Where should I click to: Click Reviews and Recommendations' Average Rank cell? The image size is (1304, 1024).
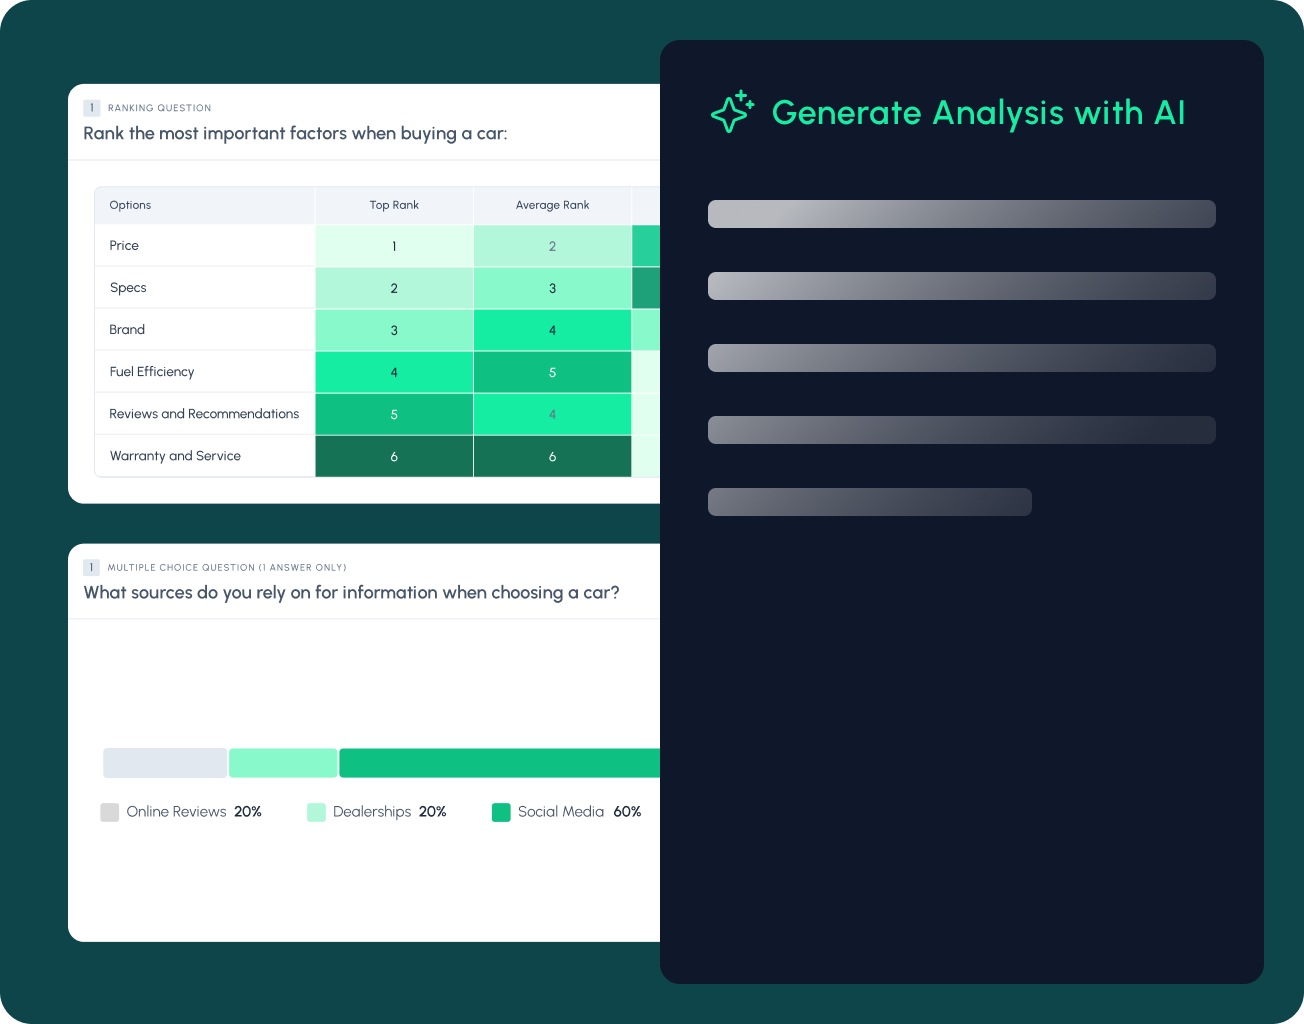click(552, 414)
